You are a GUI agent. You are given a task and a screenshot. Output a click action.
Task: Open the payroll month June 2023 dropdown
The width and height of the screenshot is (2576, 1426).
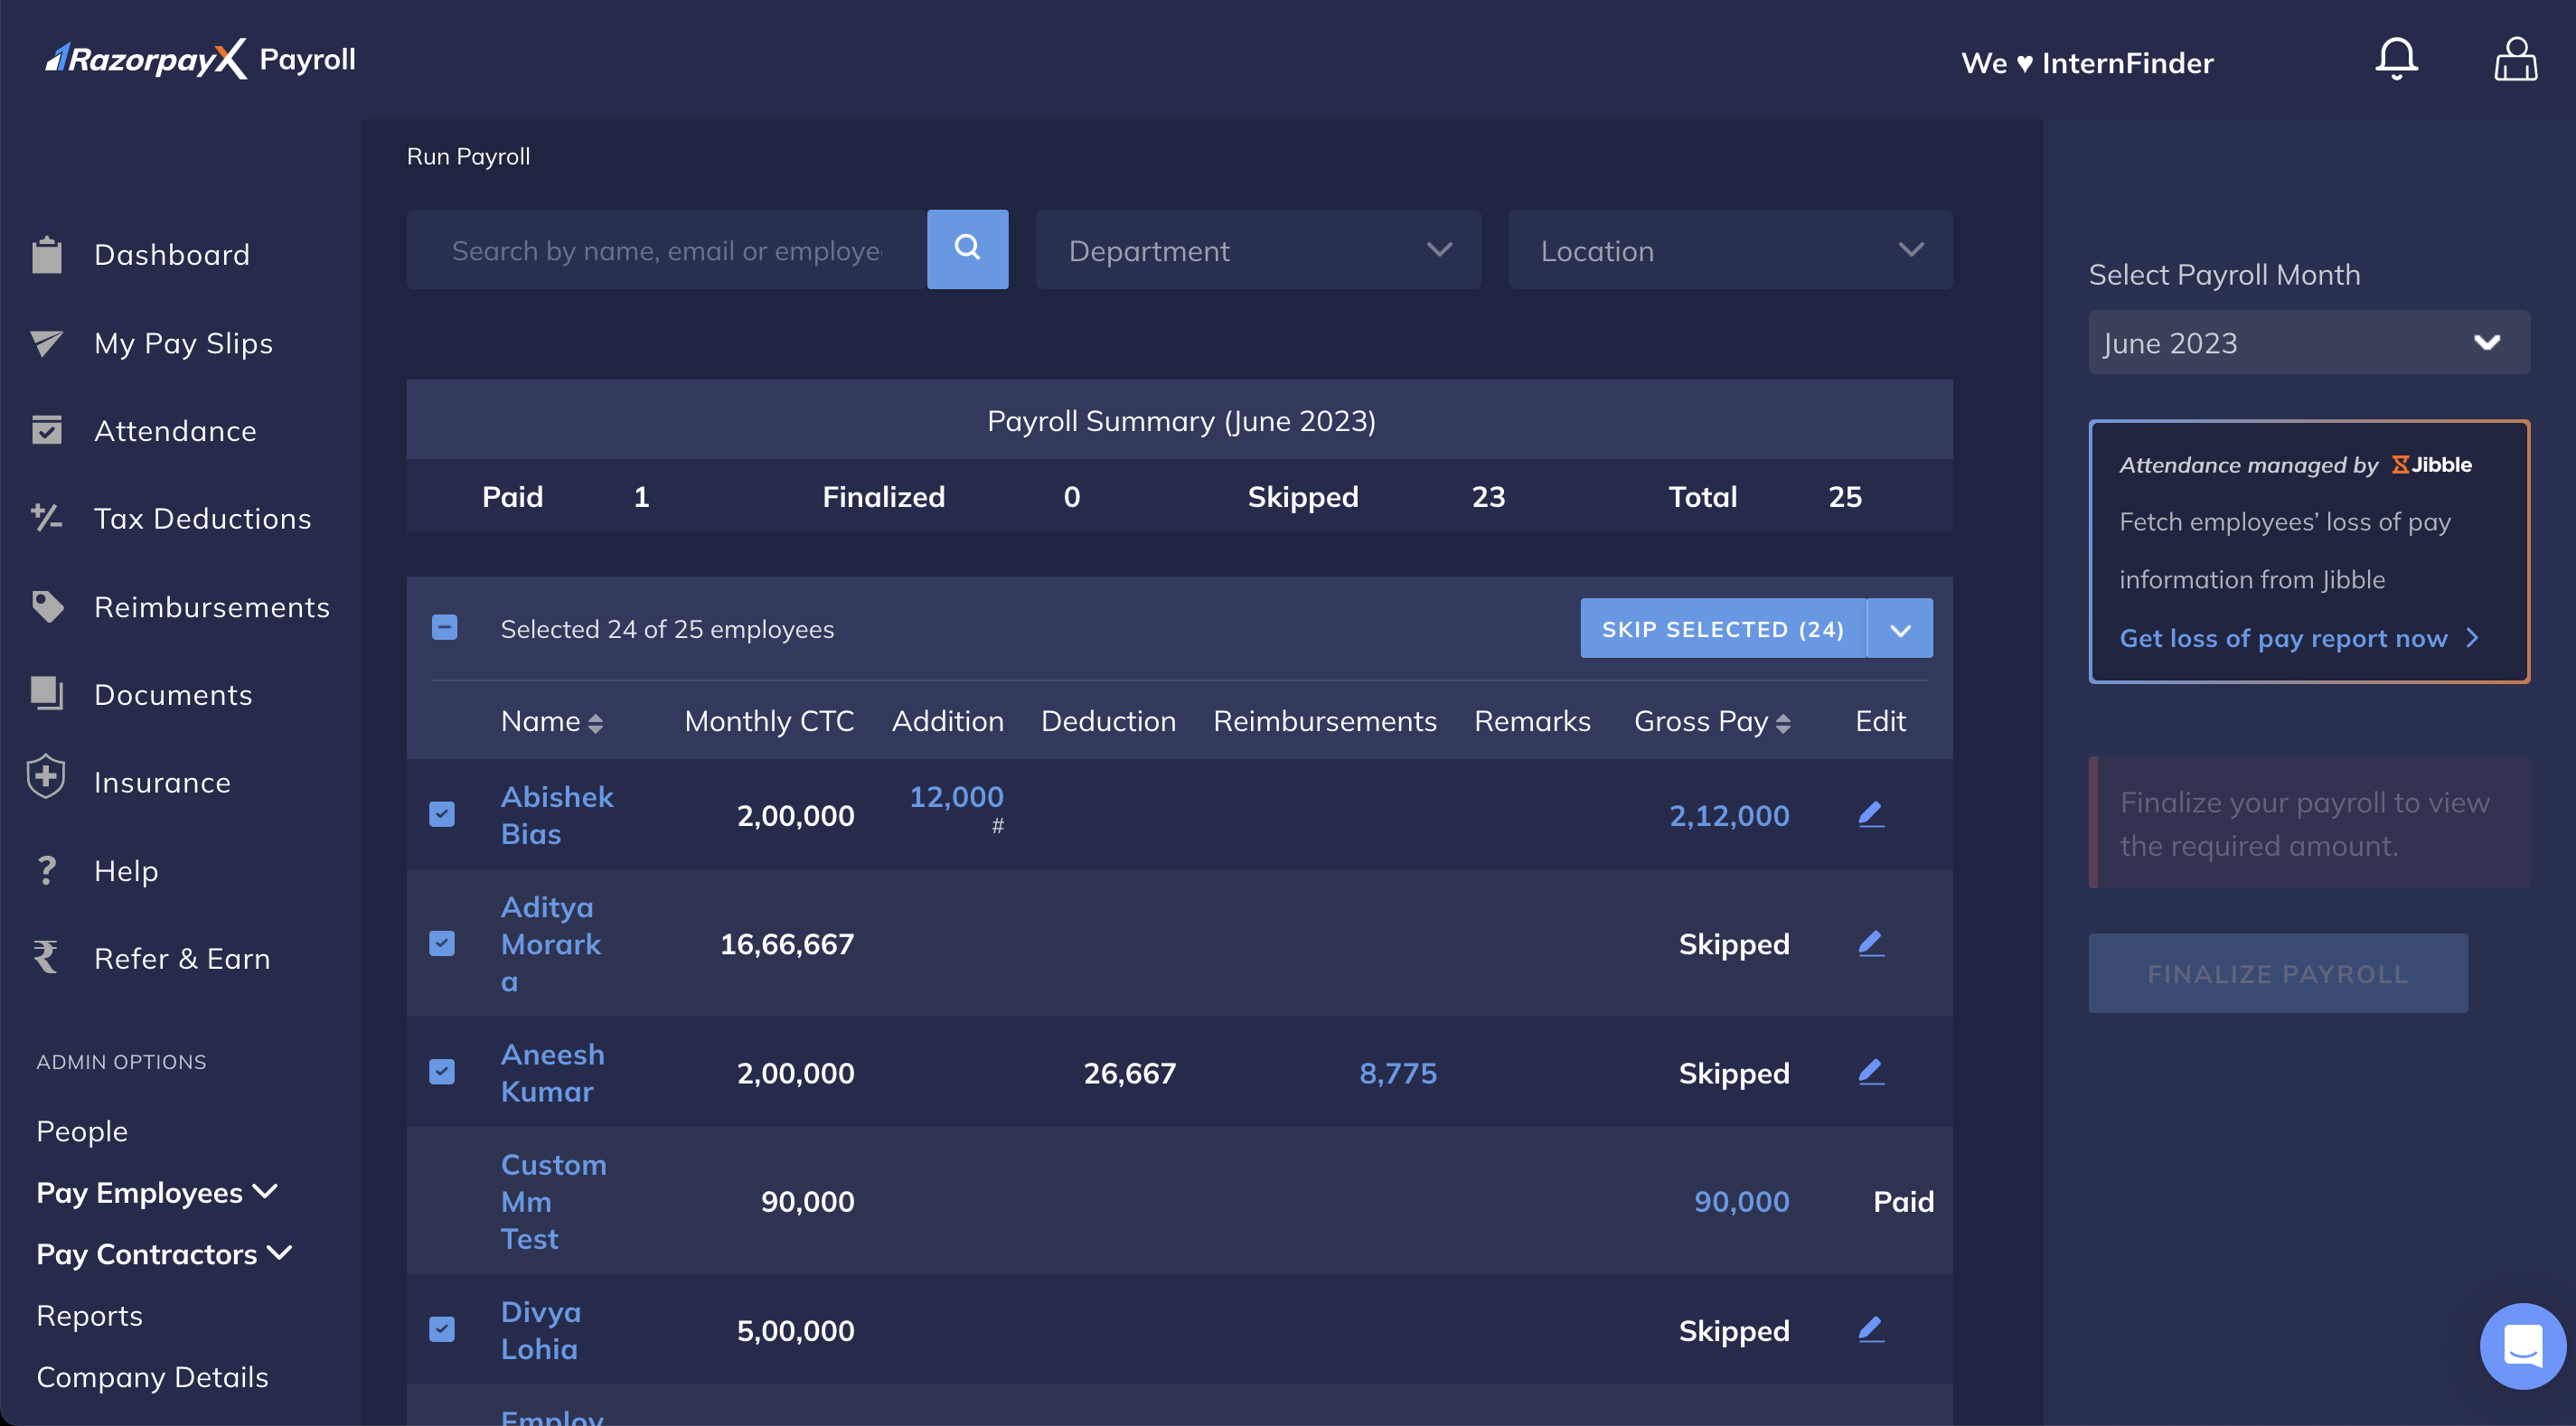pyautogui.click(x=2309, y=343)
